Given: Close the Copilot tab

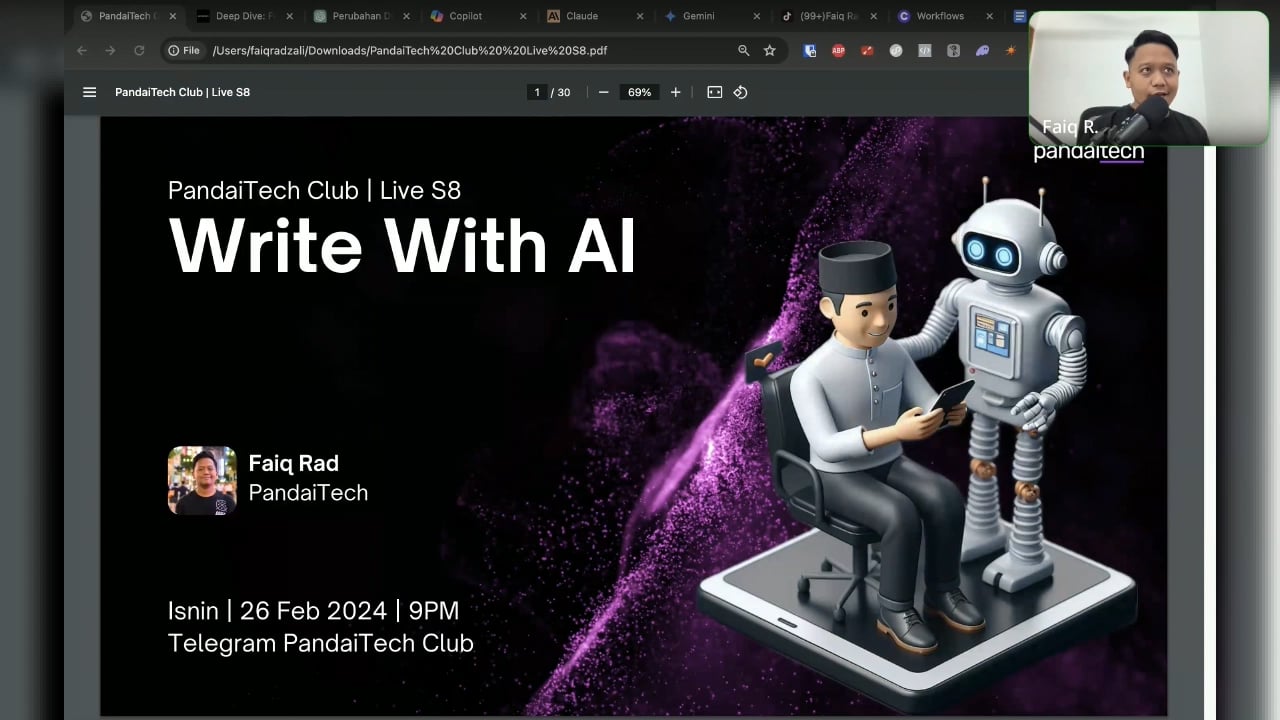Looking at the screenshot, I should [x=523, y=16].
